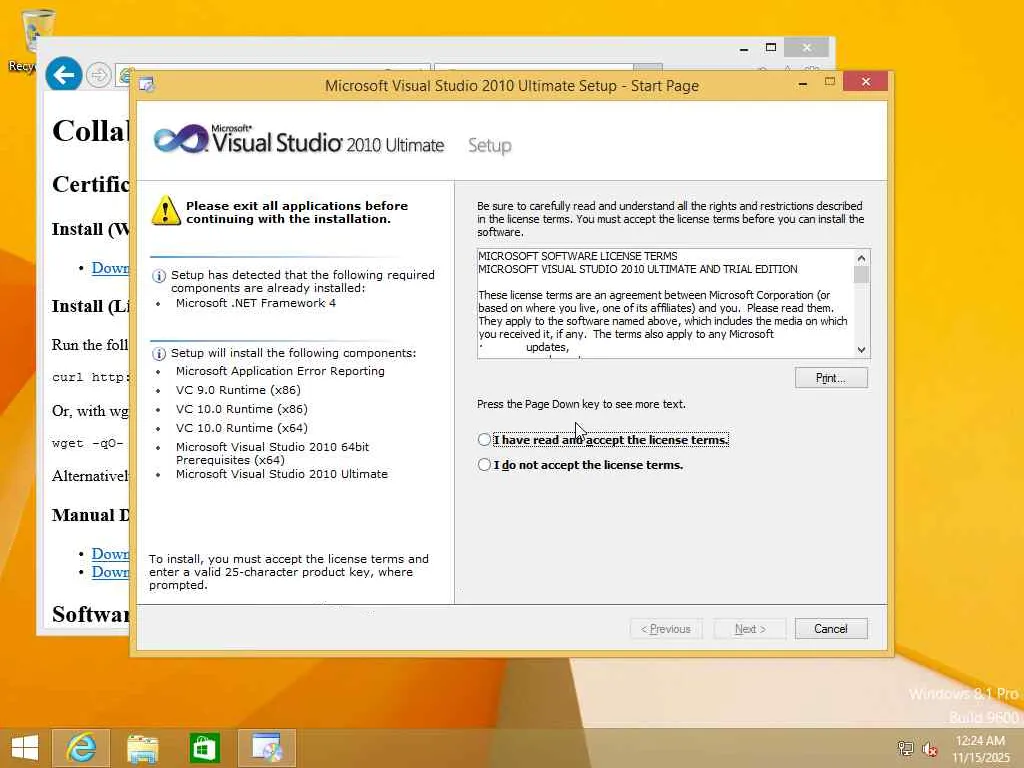Image resolution: width=1024 pixels, height=768 pixels.
Task: Click inside the license terms text box
Action: (x=666, y=303)
